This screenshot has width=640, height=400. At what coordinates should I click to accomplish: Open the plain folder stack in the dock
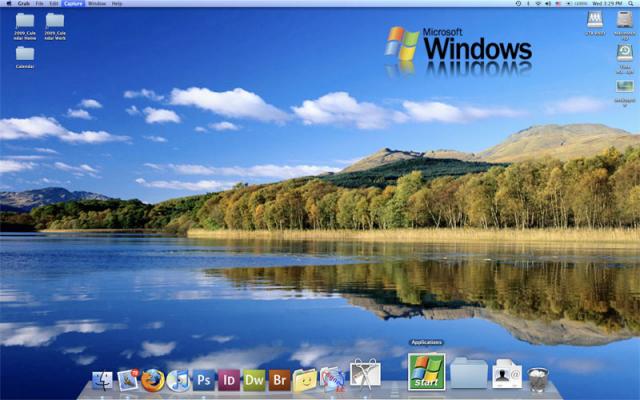click(469, 373)
